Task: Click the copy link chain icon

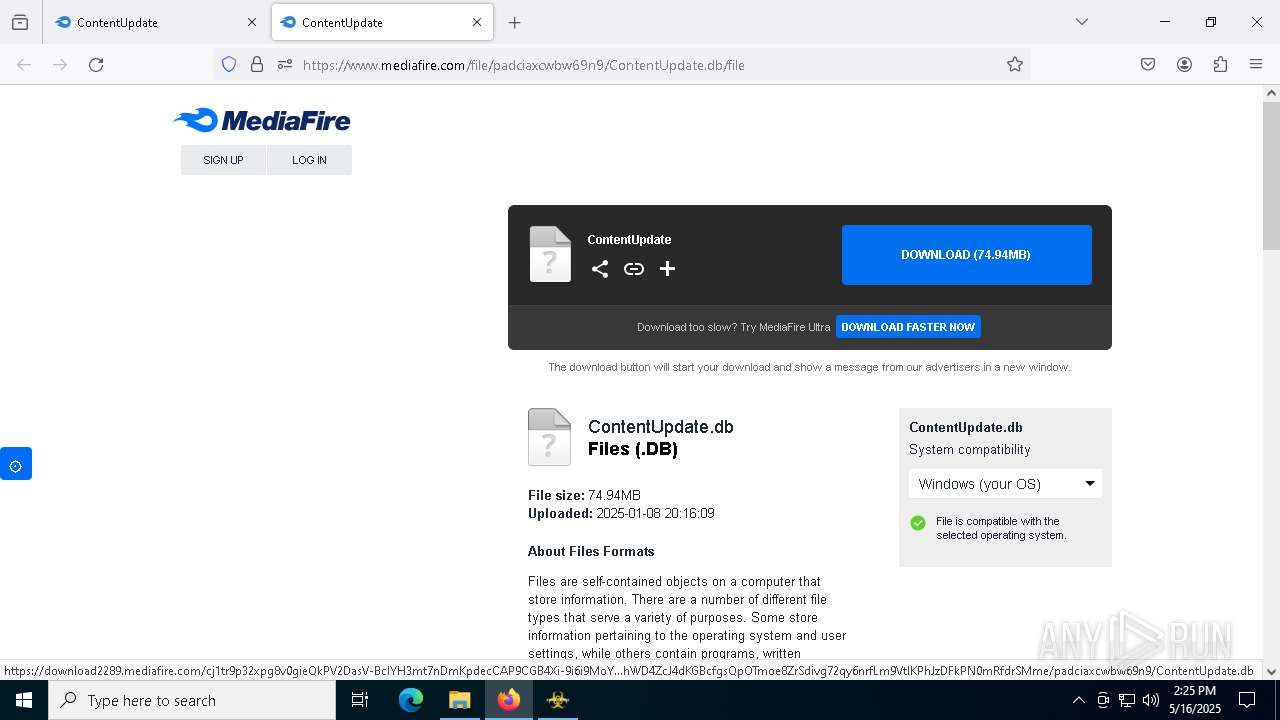Action: click(634, 268)
